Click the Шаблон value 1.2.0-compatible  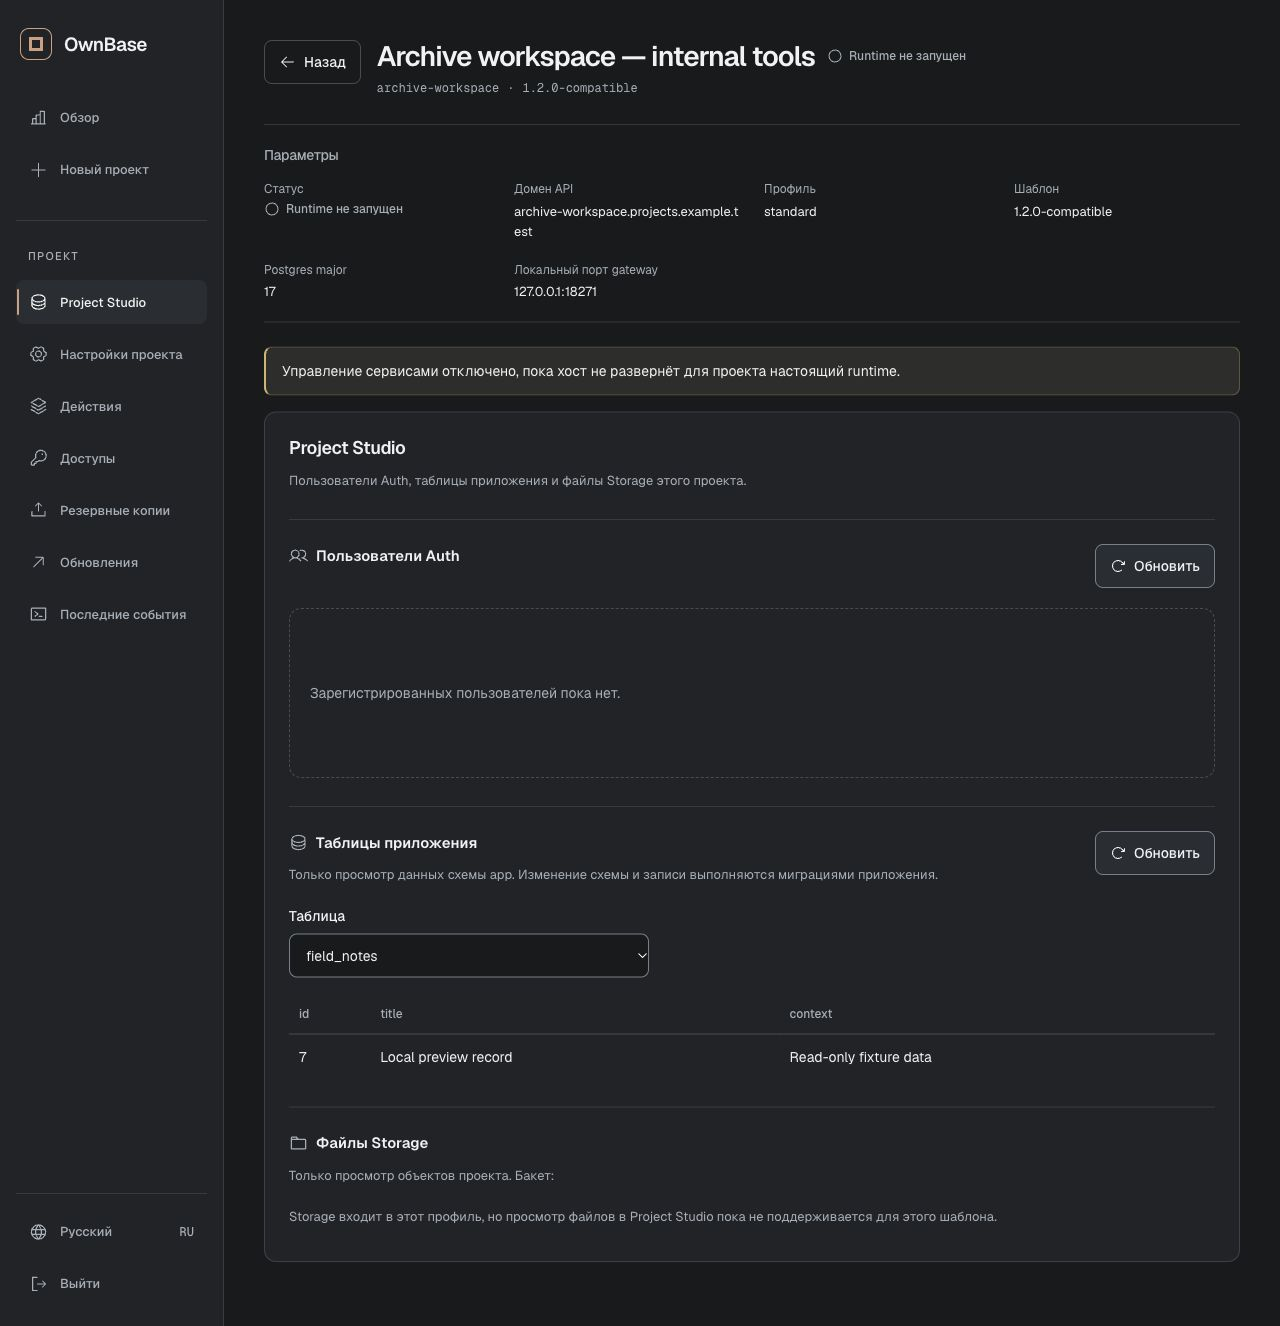(x=1063, y=212)
